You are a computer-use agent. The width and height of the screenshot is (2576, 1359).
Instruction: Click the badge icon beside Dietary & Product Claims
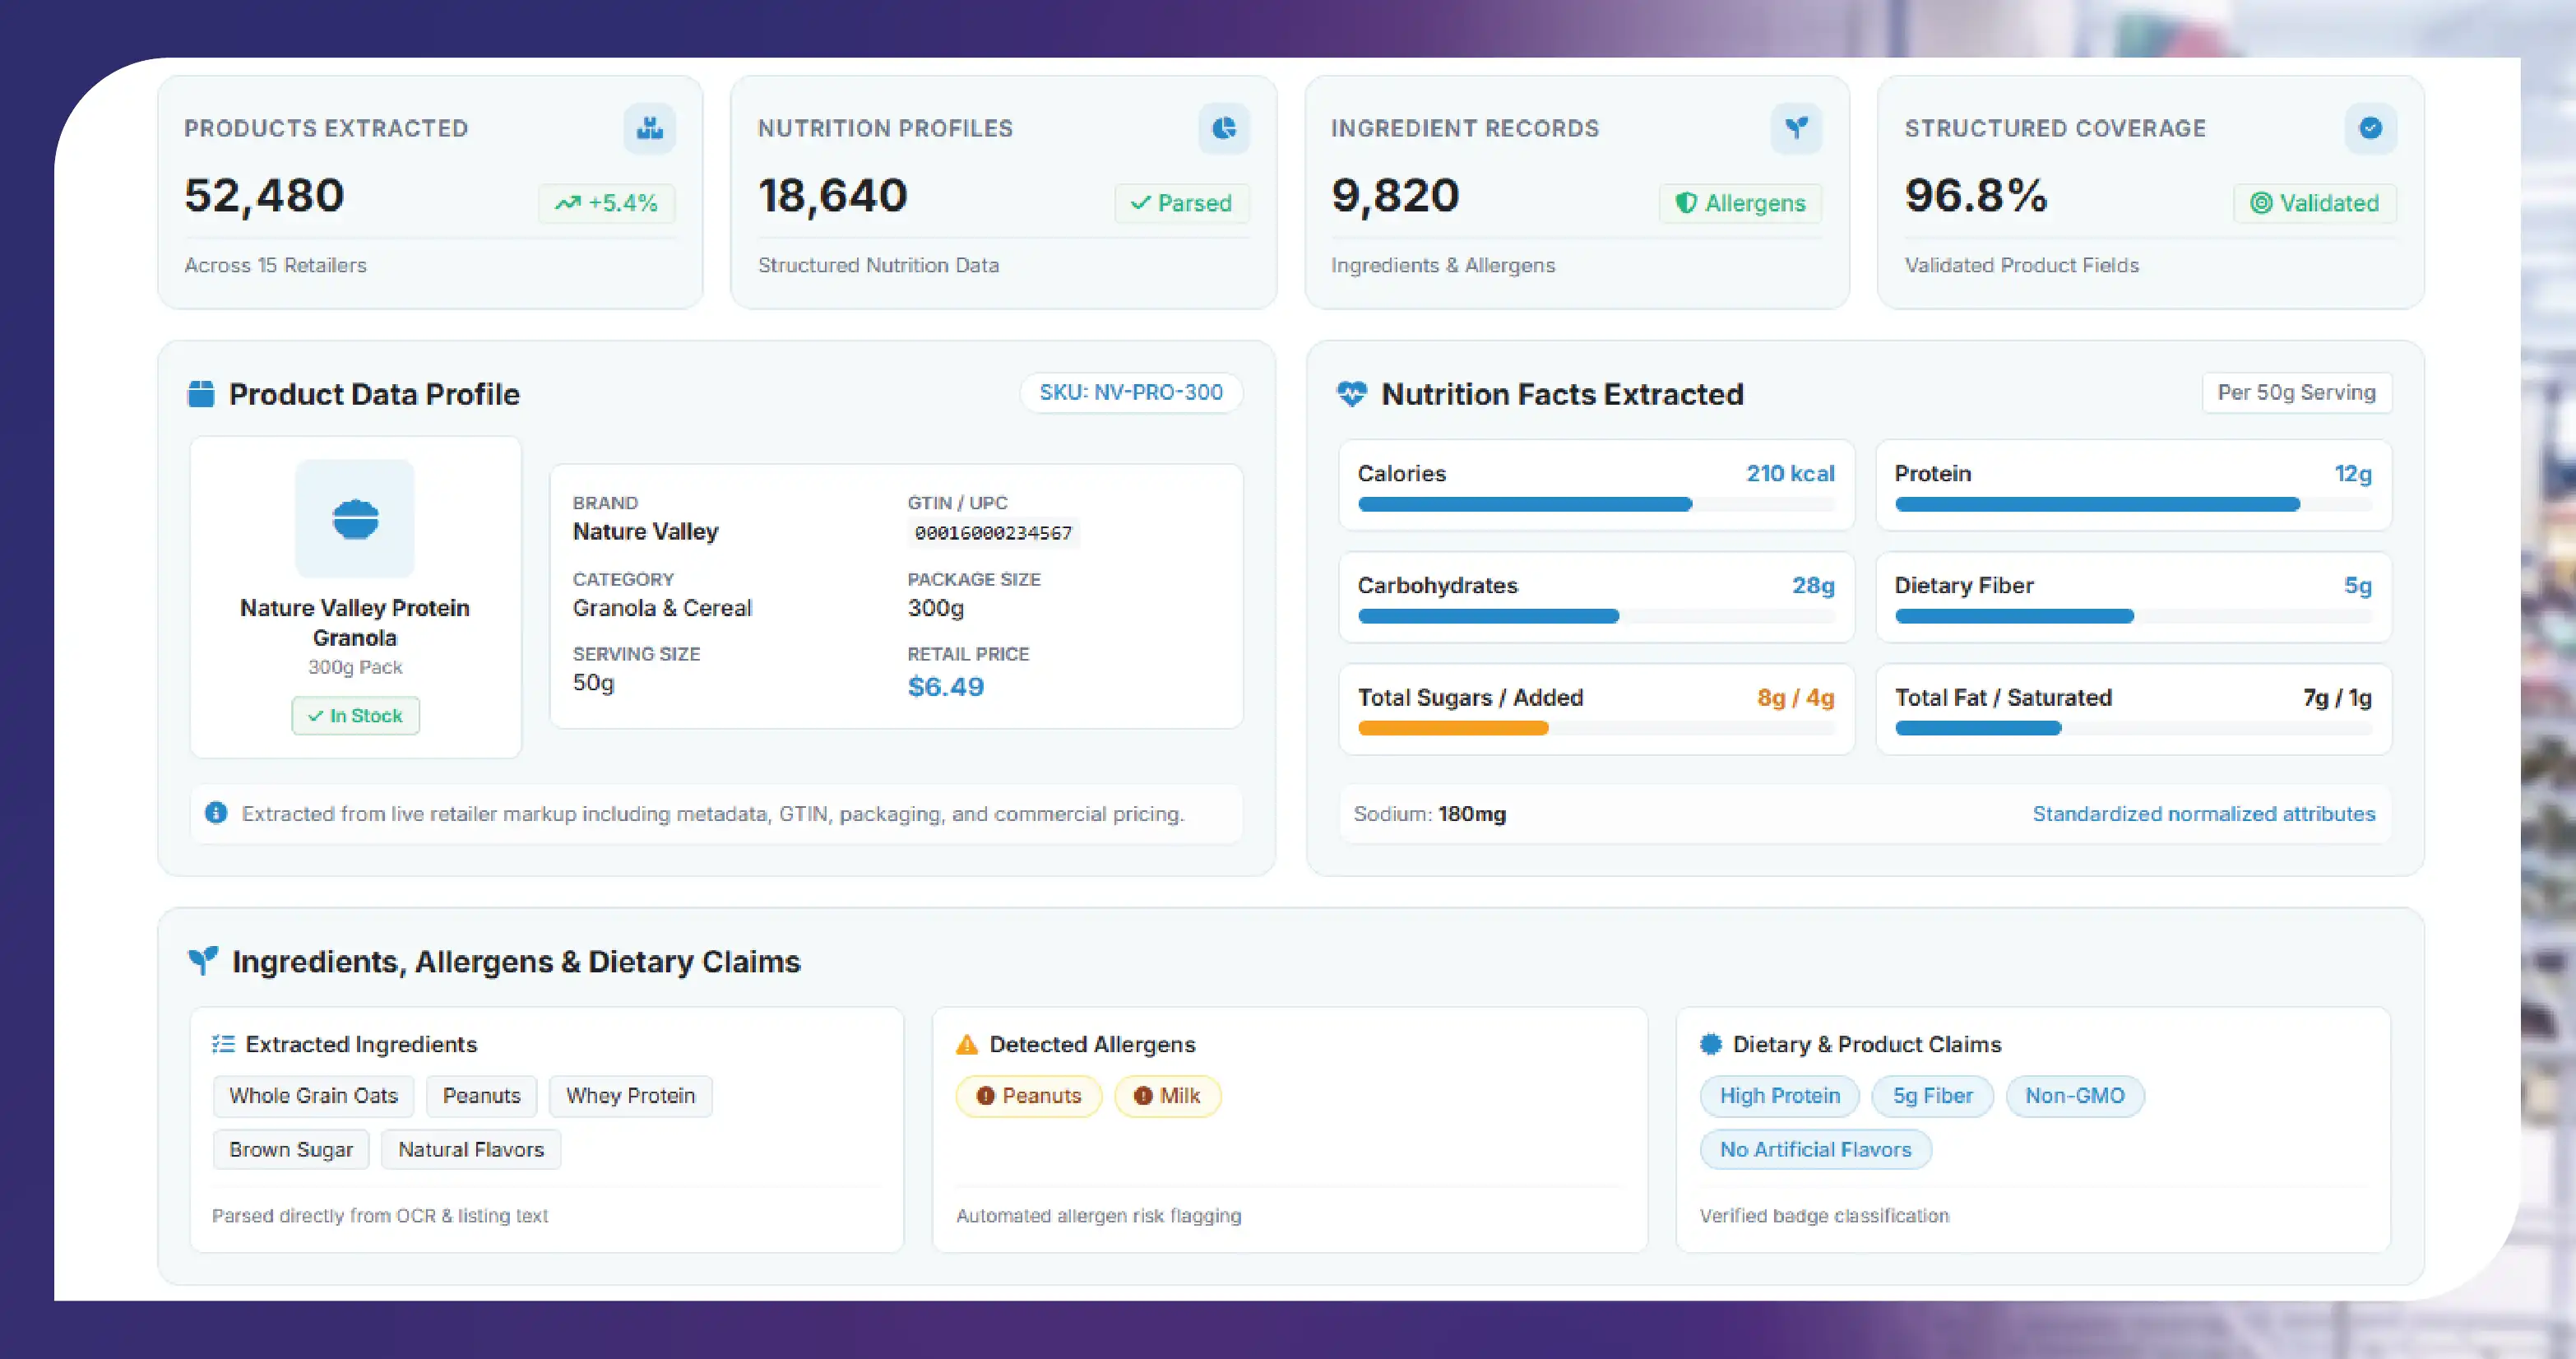(x=1711, y=1044)
